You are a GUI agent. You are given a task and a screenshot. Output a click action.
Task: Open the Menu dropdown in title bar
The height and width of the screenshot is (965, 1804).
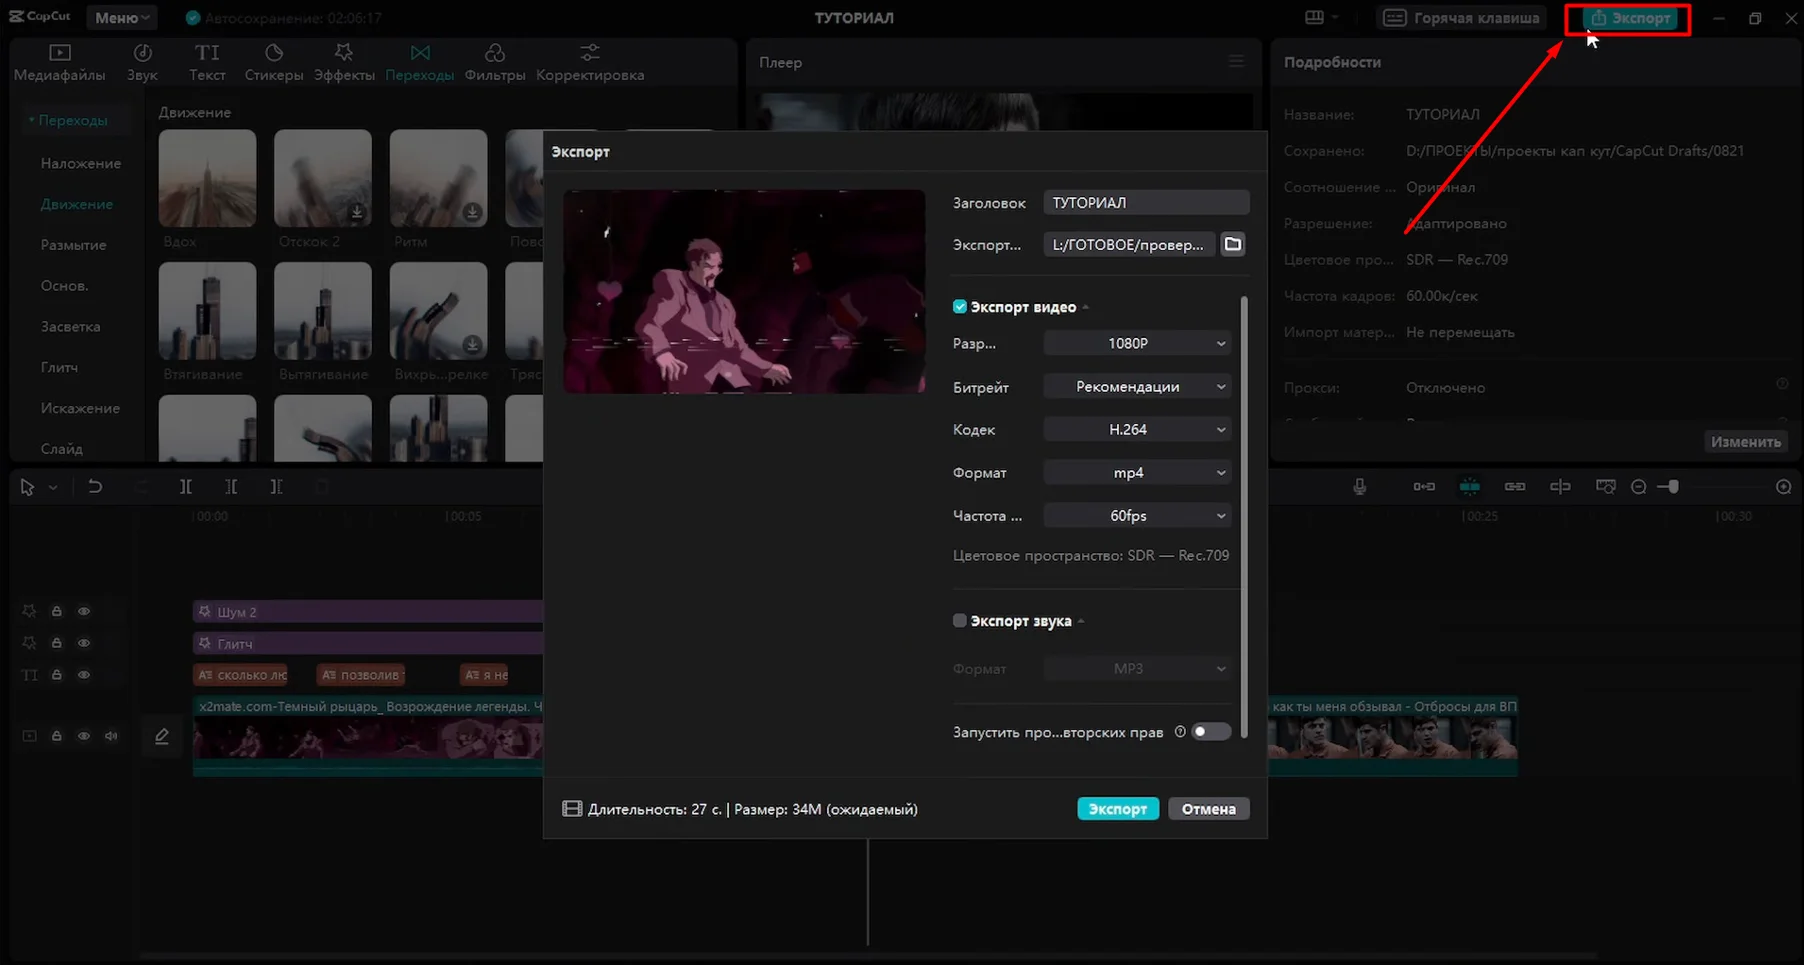click(122, 18)
